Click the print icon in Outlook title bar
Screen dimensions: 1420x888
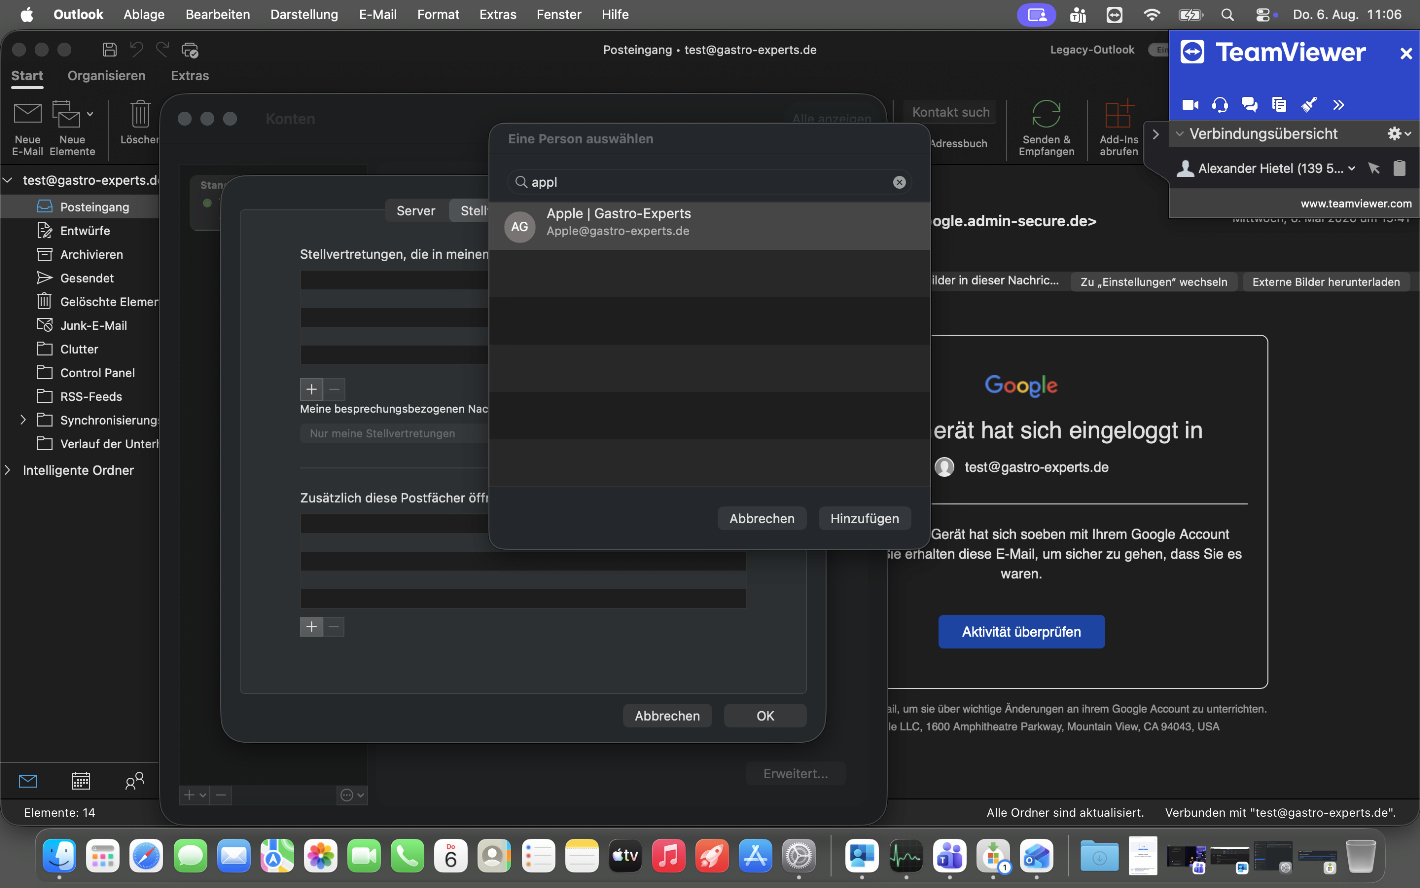click(x=190, y=50)
